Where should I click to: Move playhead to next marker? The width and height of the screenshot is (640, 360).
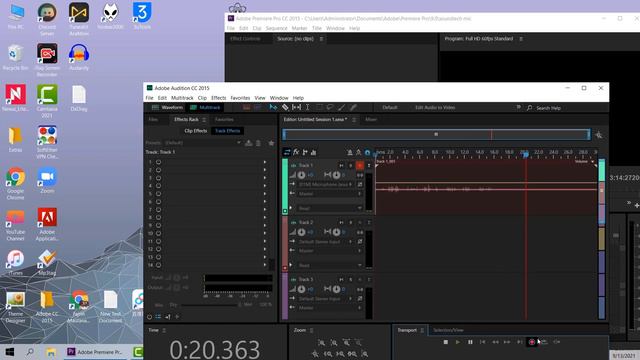(519, 342)
